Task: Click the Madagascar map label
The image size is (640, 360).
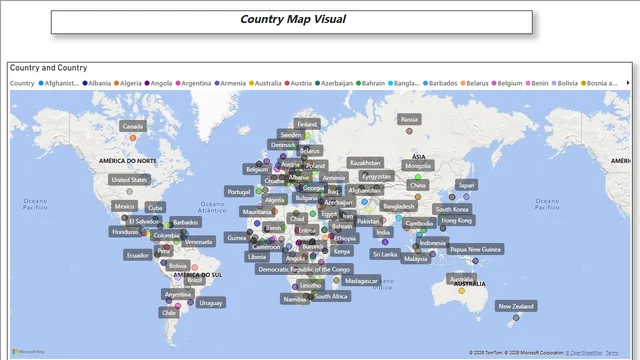Action: [361, 280]
